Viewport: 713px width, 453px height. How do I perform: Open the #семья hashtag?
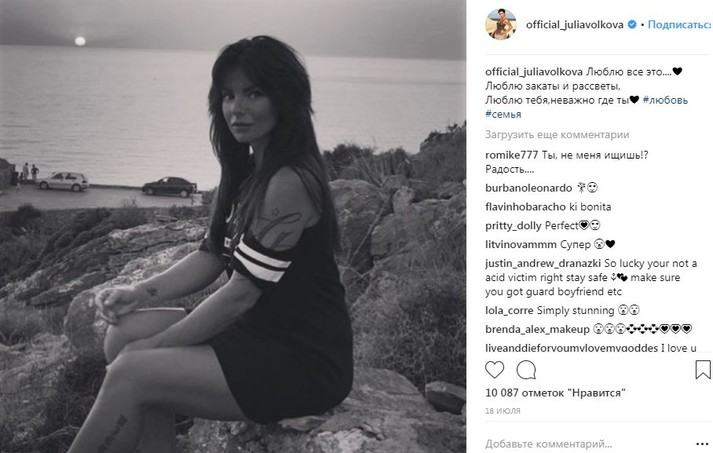(x=503, y=114)
